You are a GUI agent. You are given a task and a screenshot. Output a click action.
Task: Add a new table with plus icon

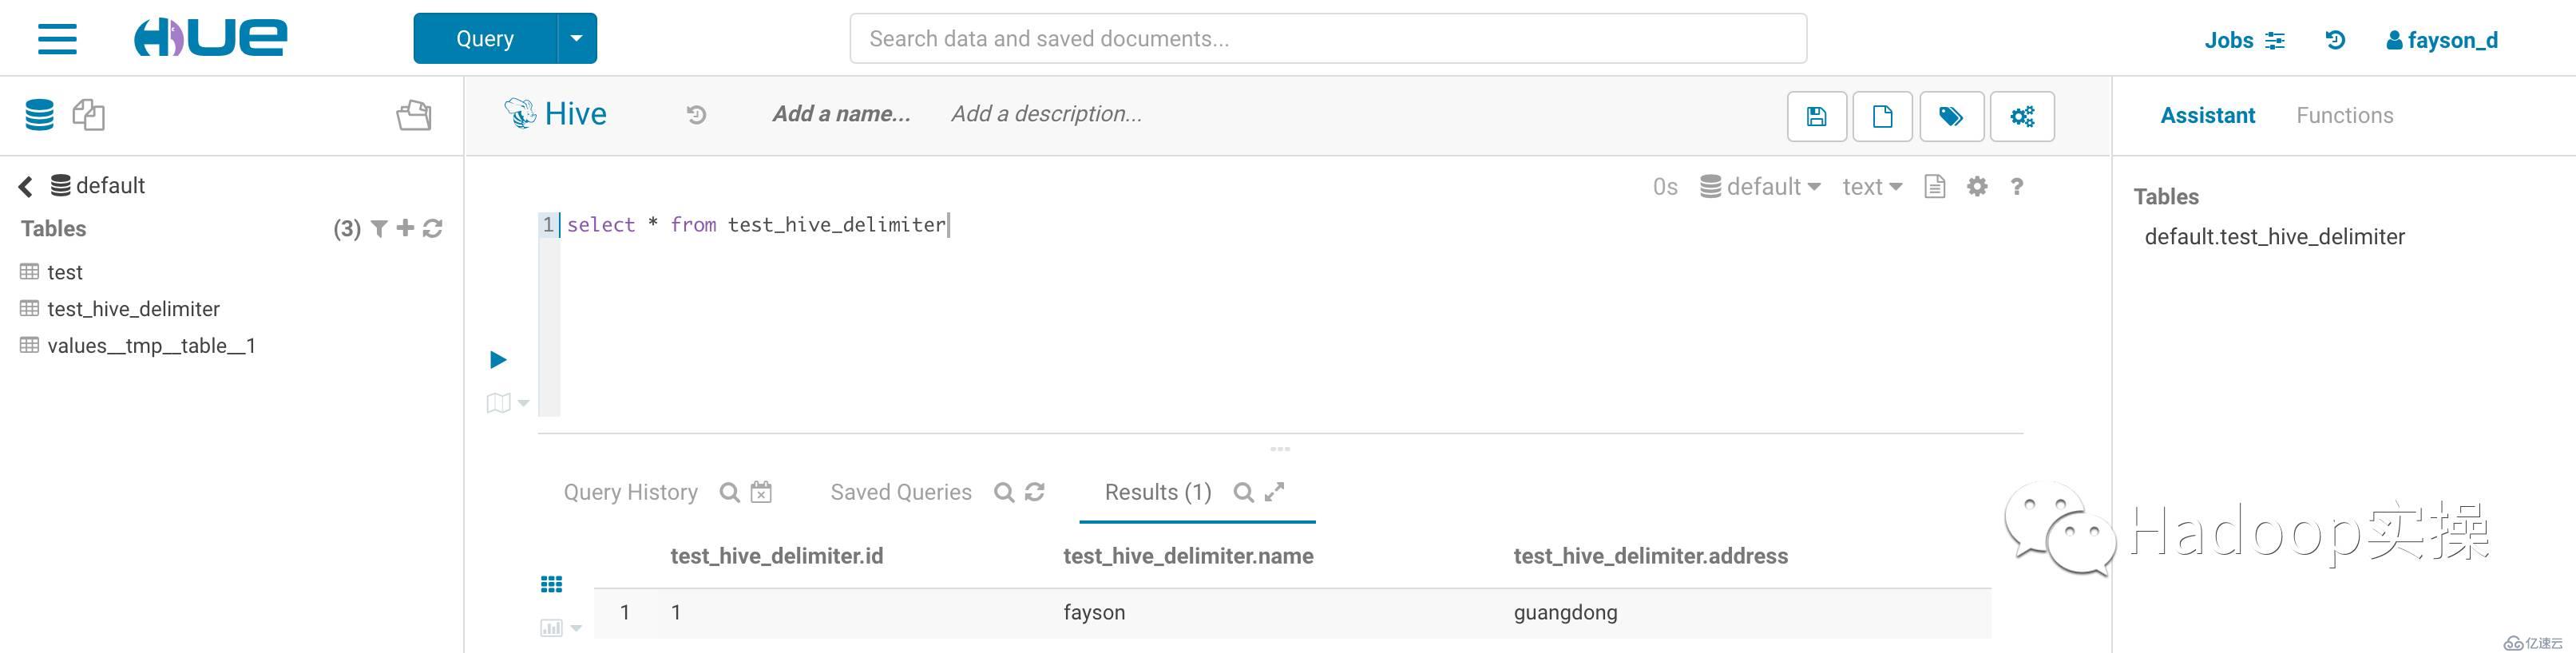(405, 229)
